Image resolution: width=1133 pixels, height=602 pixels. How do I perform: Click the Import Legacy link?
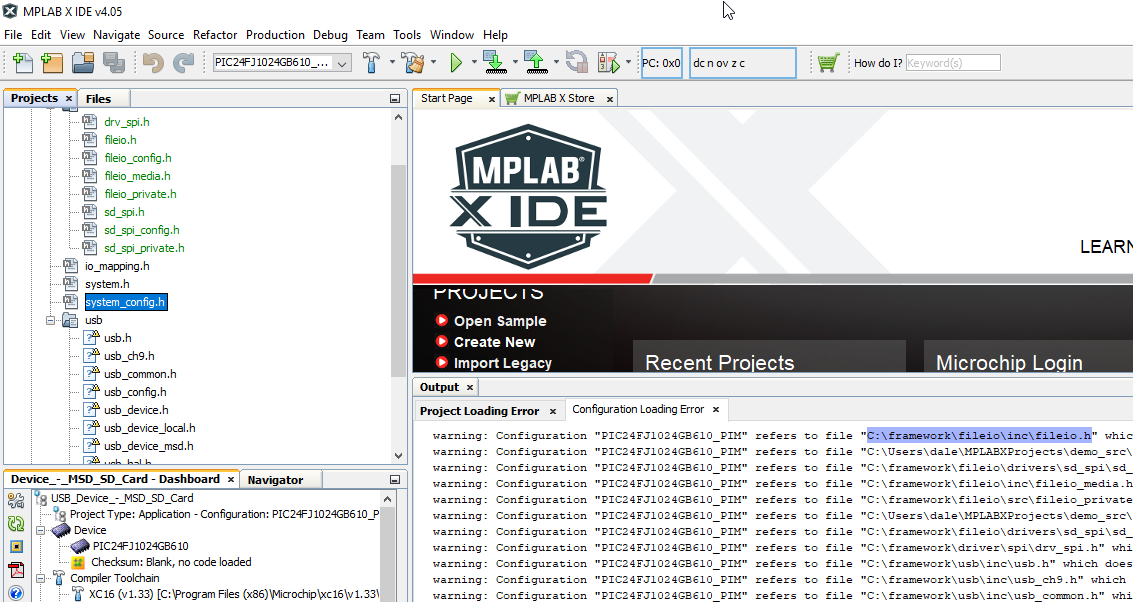point(502,363)
